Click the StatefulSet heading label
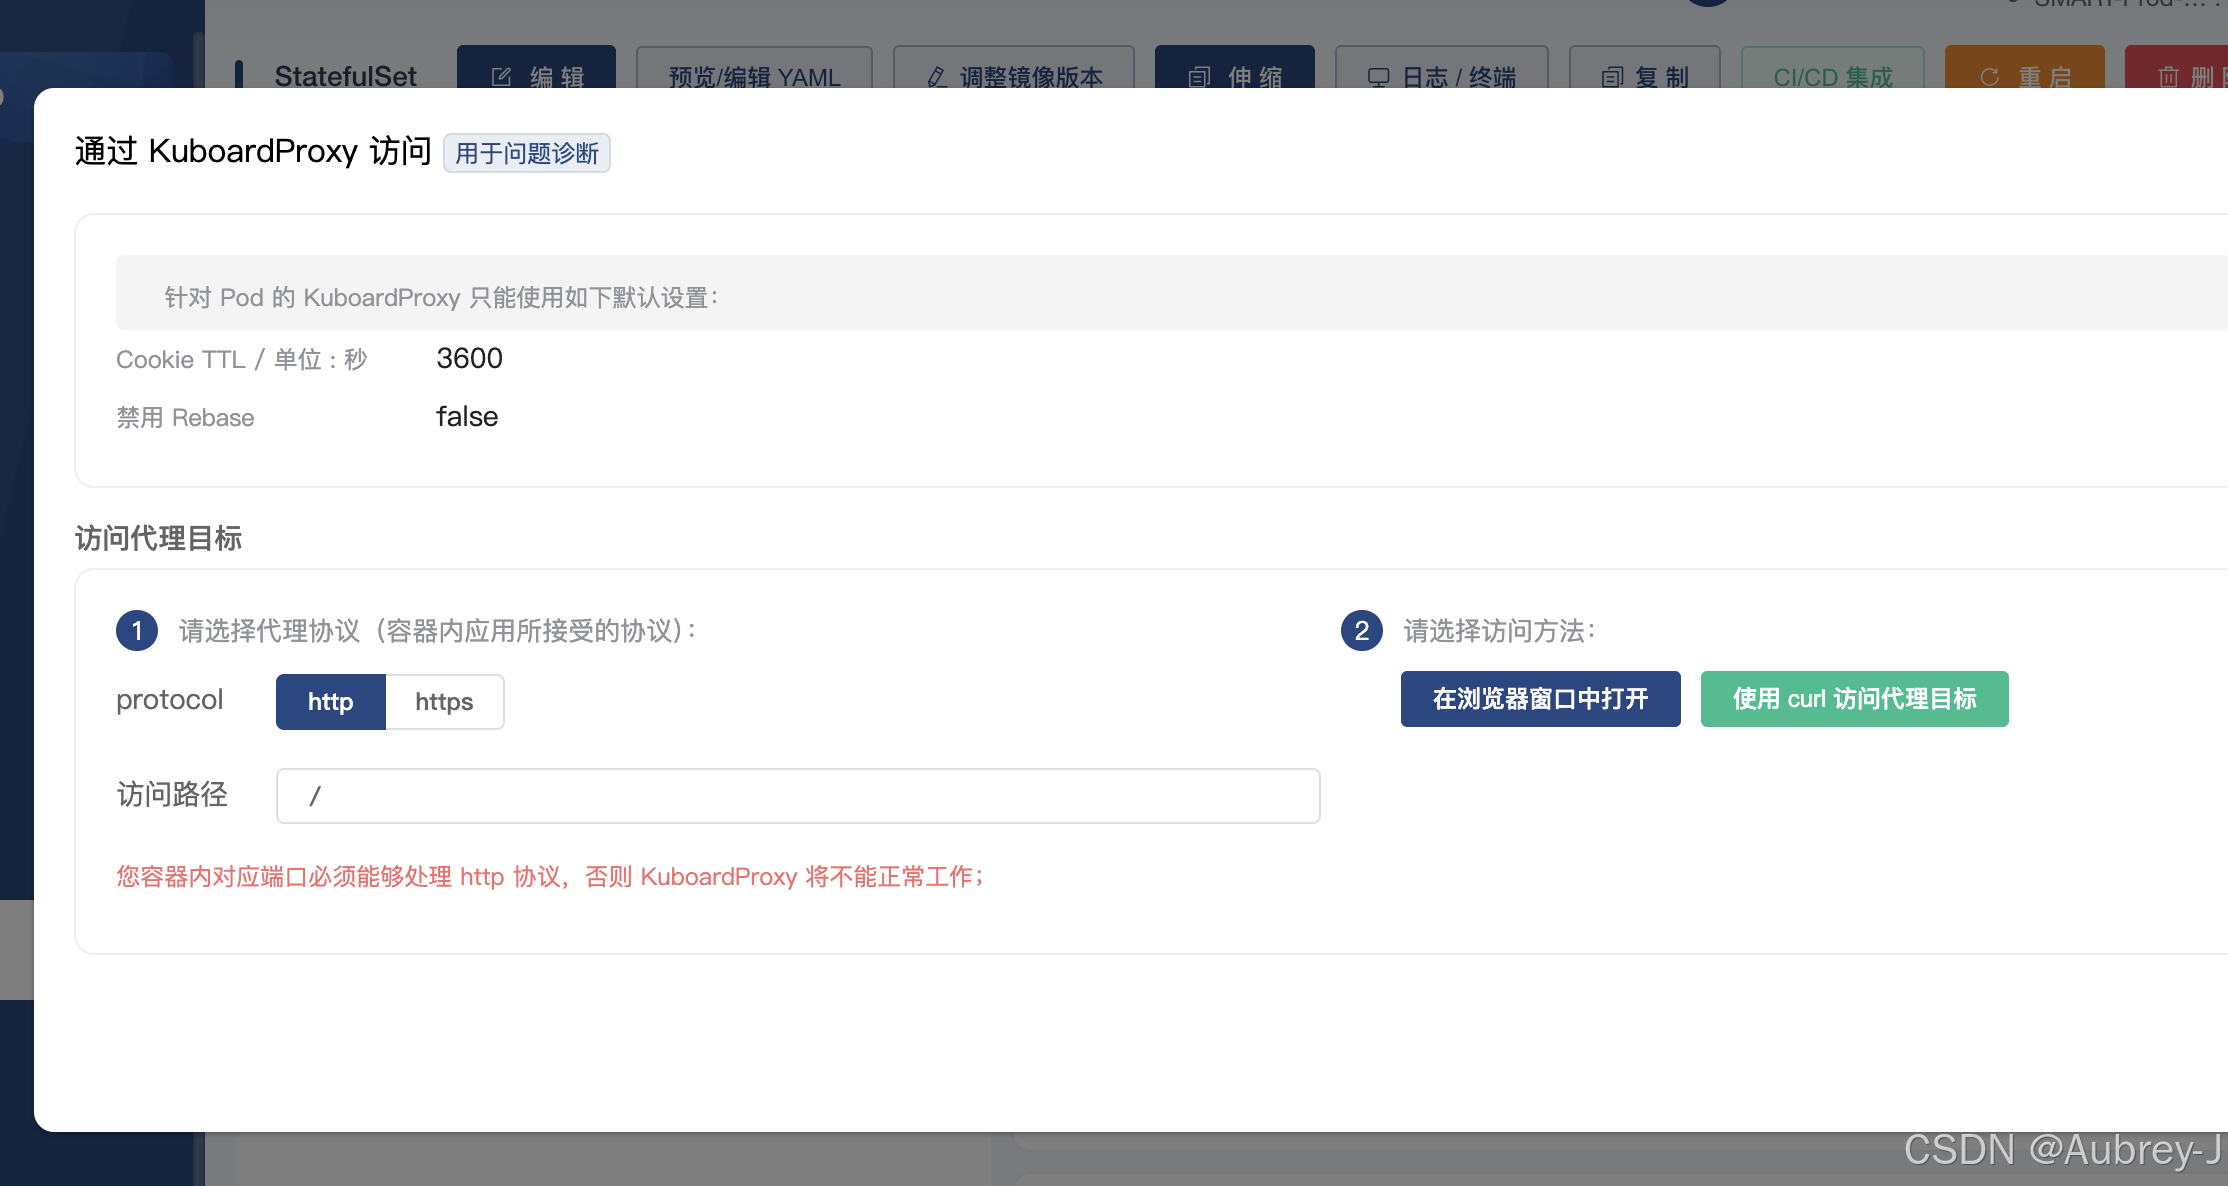The image size is (2228, 1186). tap(345, 76)
